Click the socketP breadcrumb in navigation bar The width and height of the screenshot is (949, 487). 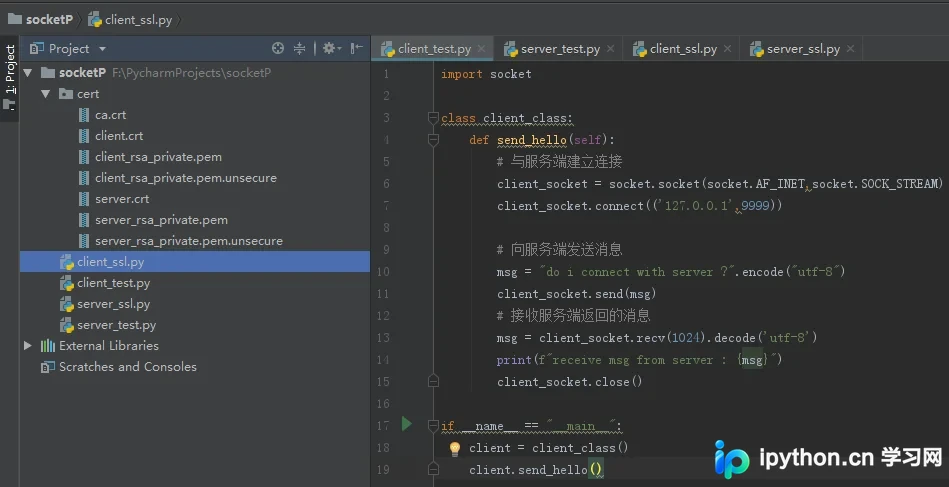click(x=40, y=19)
